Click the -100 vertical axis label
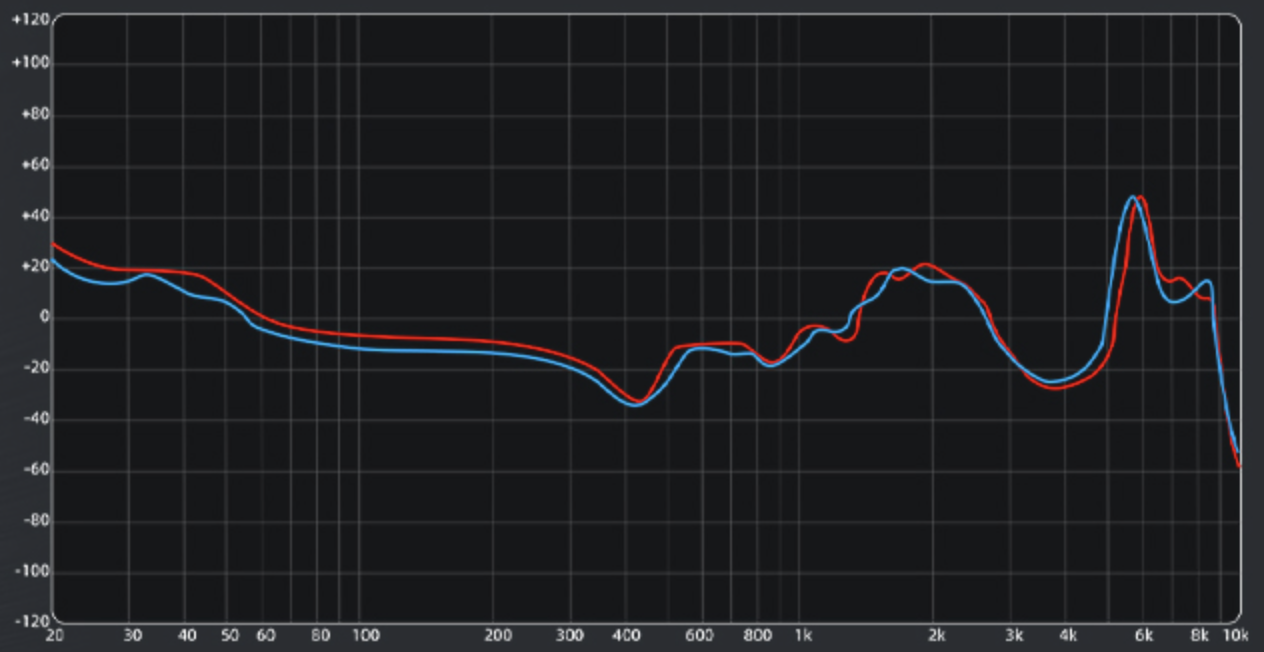 [32, 572]
